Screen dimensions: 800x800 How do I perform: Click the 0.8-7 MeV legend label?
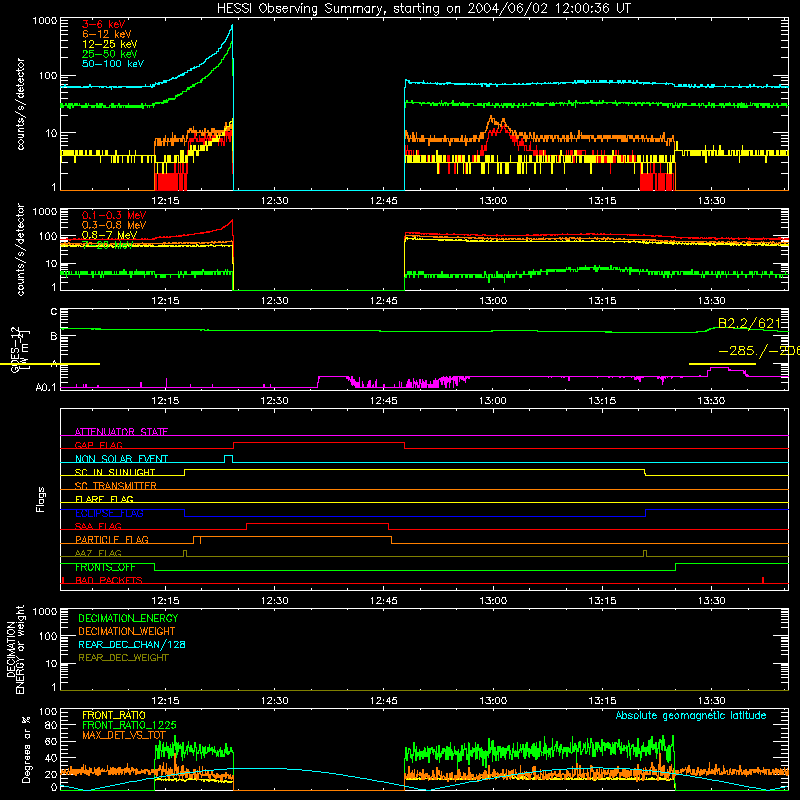coord(109,235)
